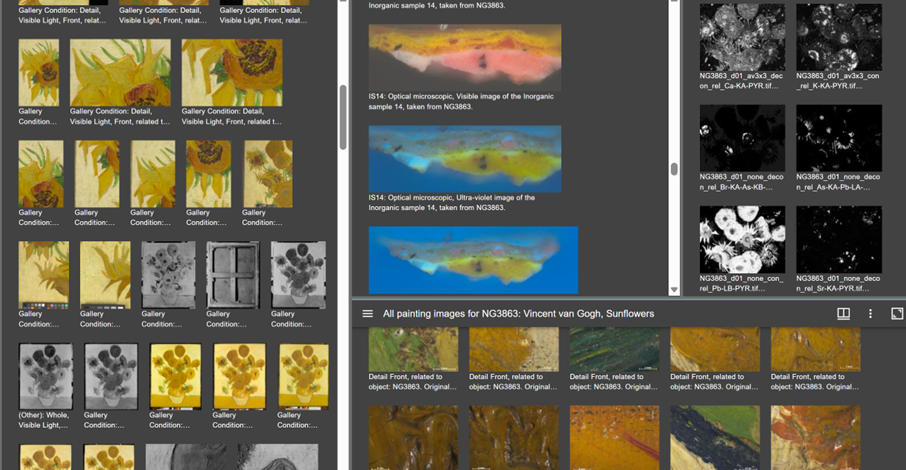Open the IS14 visible-light cross-section image

(465, 57)
